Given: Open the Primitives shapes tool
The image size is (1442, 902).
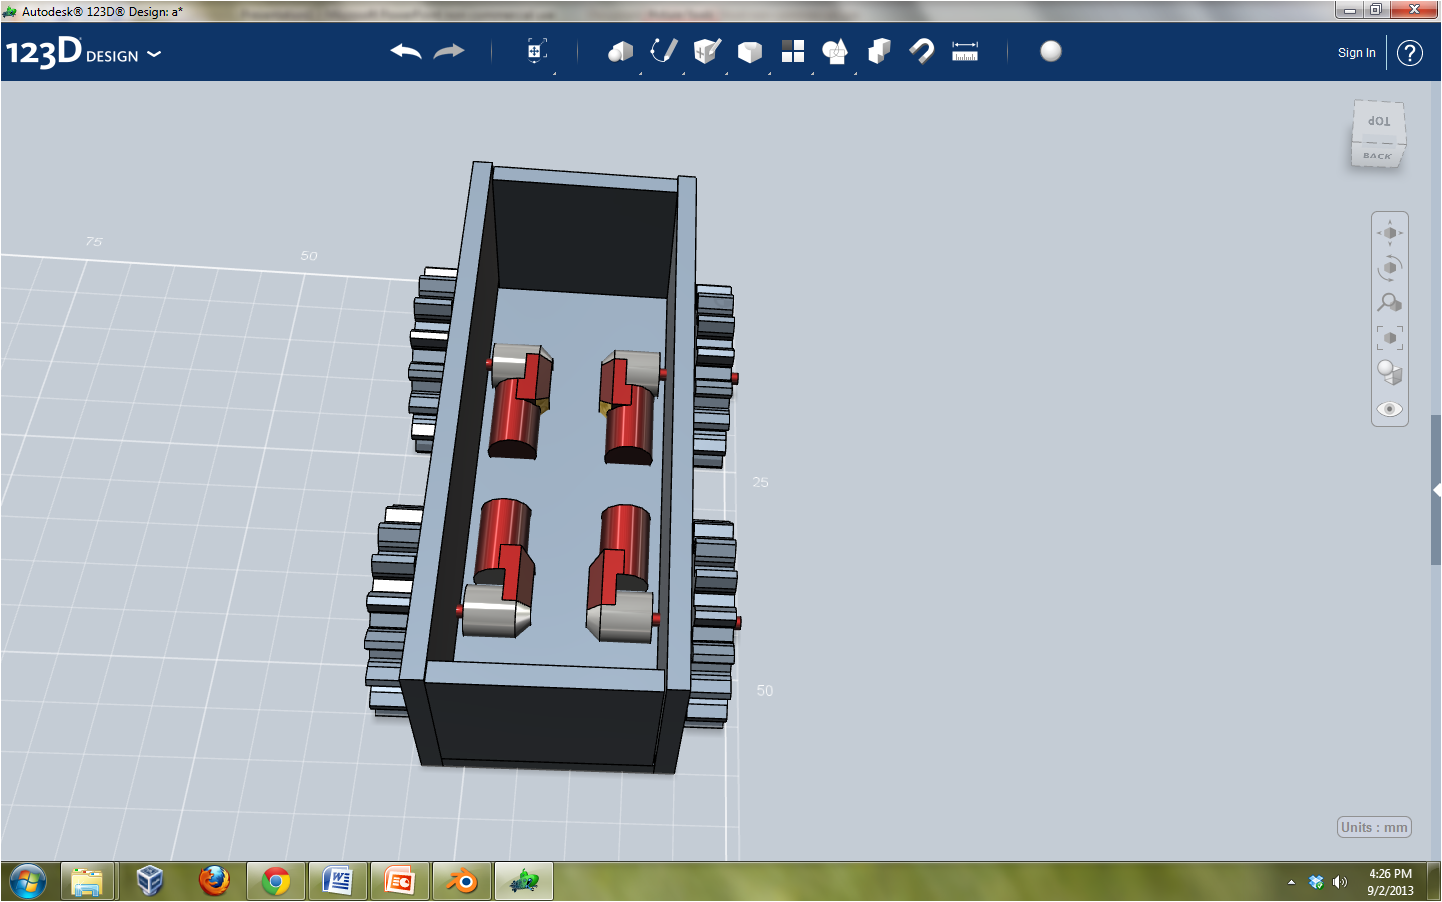Looking at the screenshot, I should [x=620, y=51].
